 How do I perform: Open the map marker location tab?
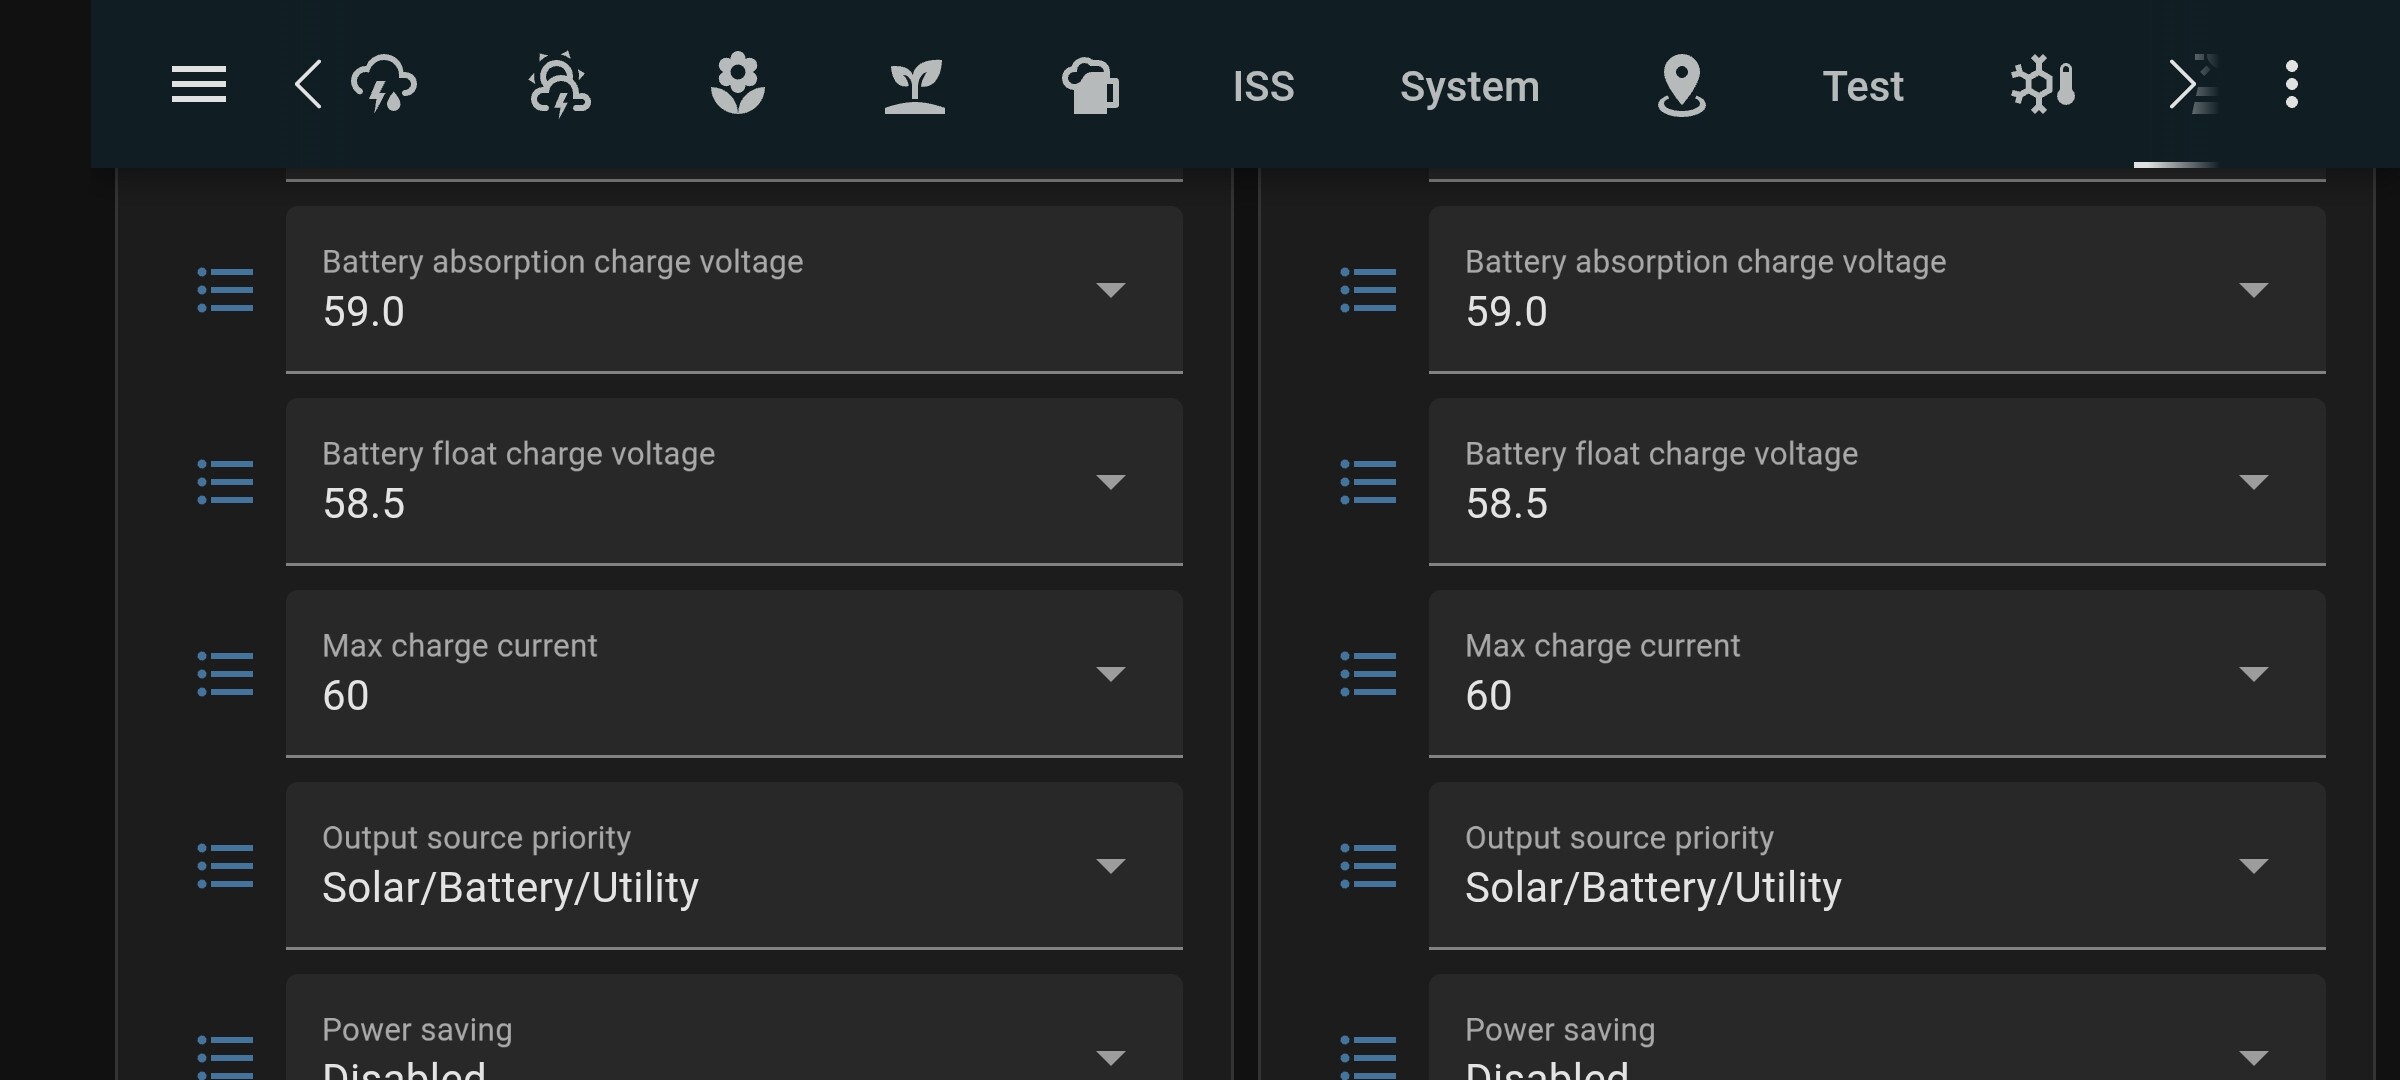(x=1681, y=85)
